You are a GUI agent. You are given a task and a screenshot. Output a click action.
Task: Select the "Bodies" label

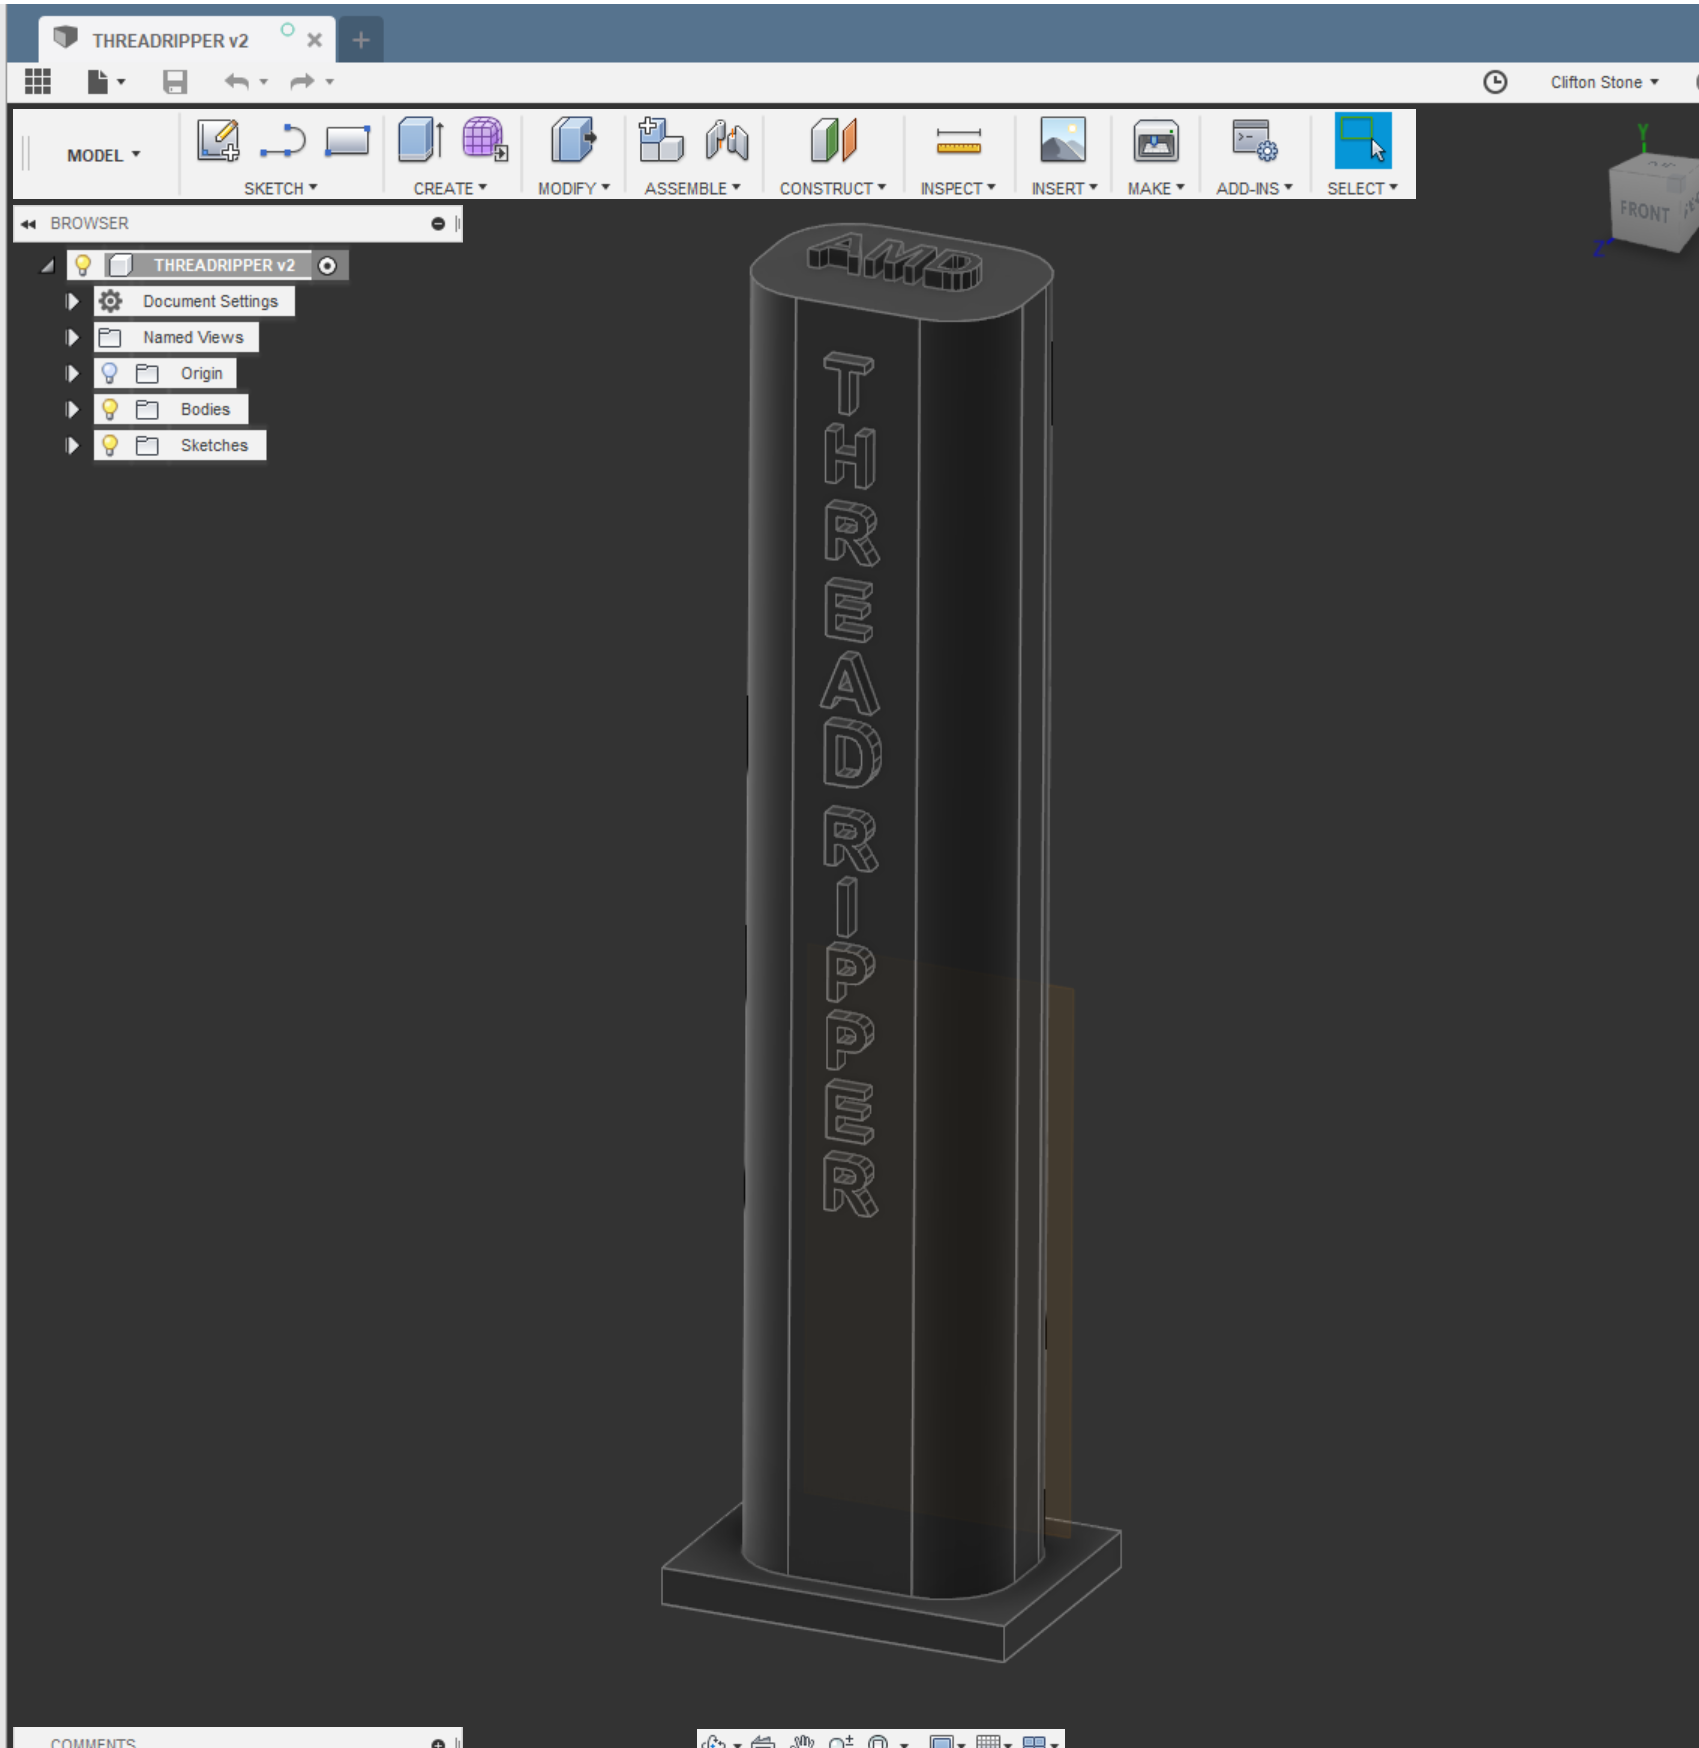[x=205, y=409]
